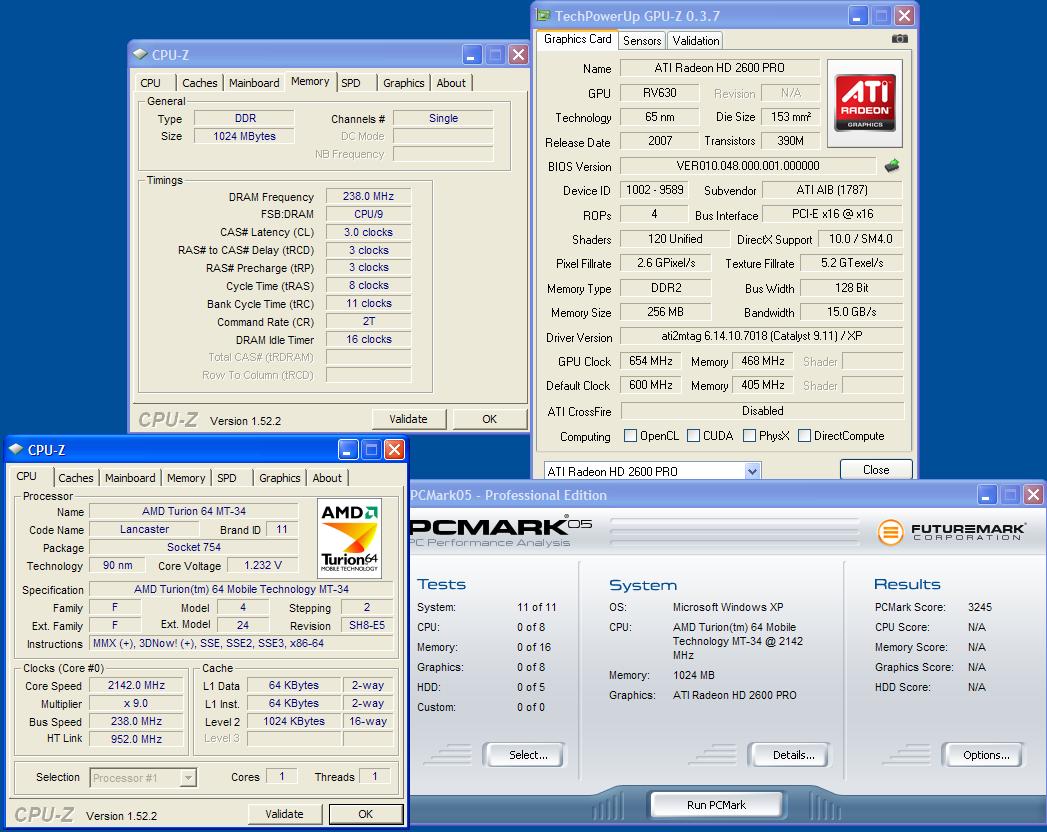Click the Close button in GPU-Z

[875, 469]
